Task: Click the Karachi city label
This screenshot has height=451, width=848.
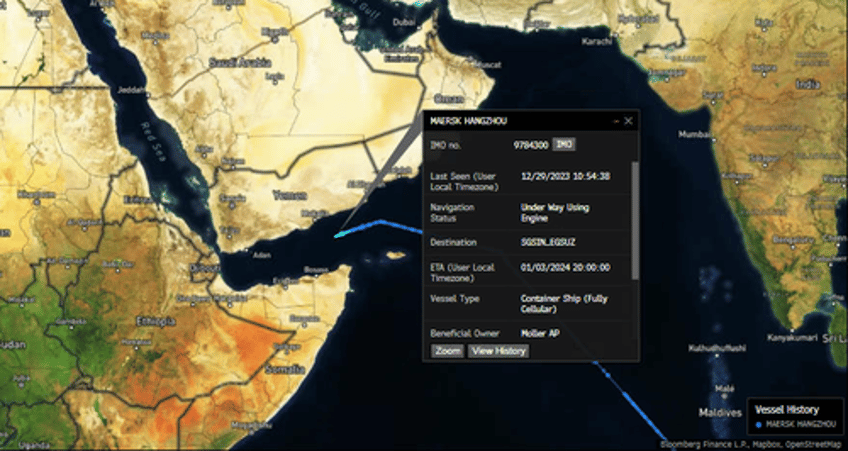Action: 597,41
